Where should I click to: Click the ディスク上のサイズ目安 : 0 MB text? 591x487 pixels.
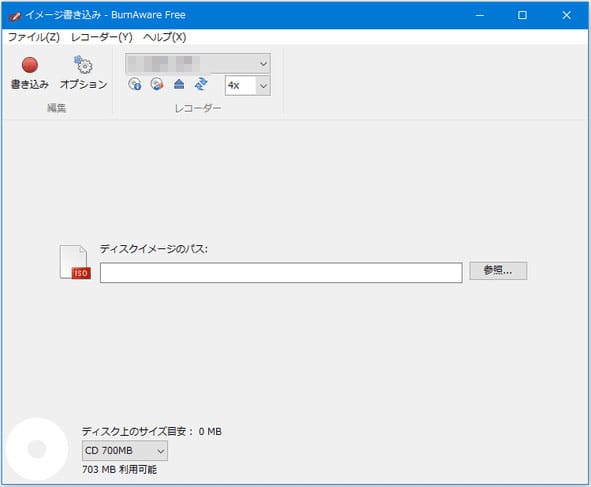[152, 431]
